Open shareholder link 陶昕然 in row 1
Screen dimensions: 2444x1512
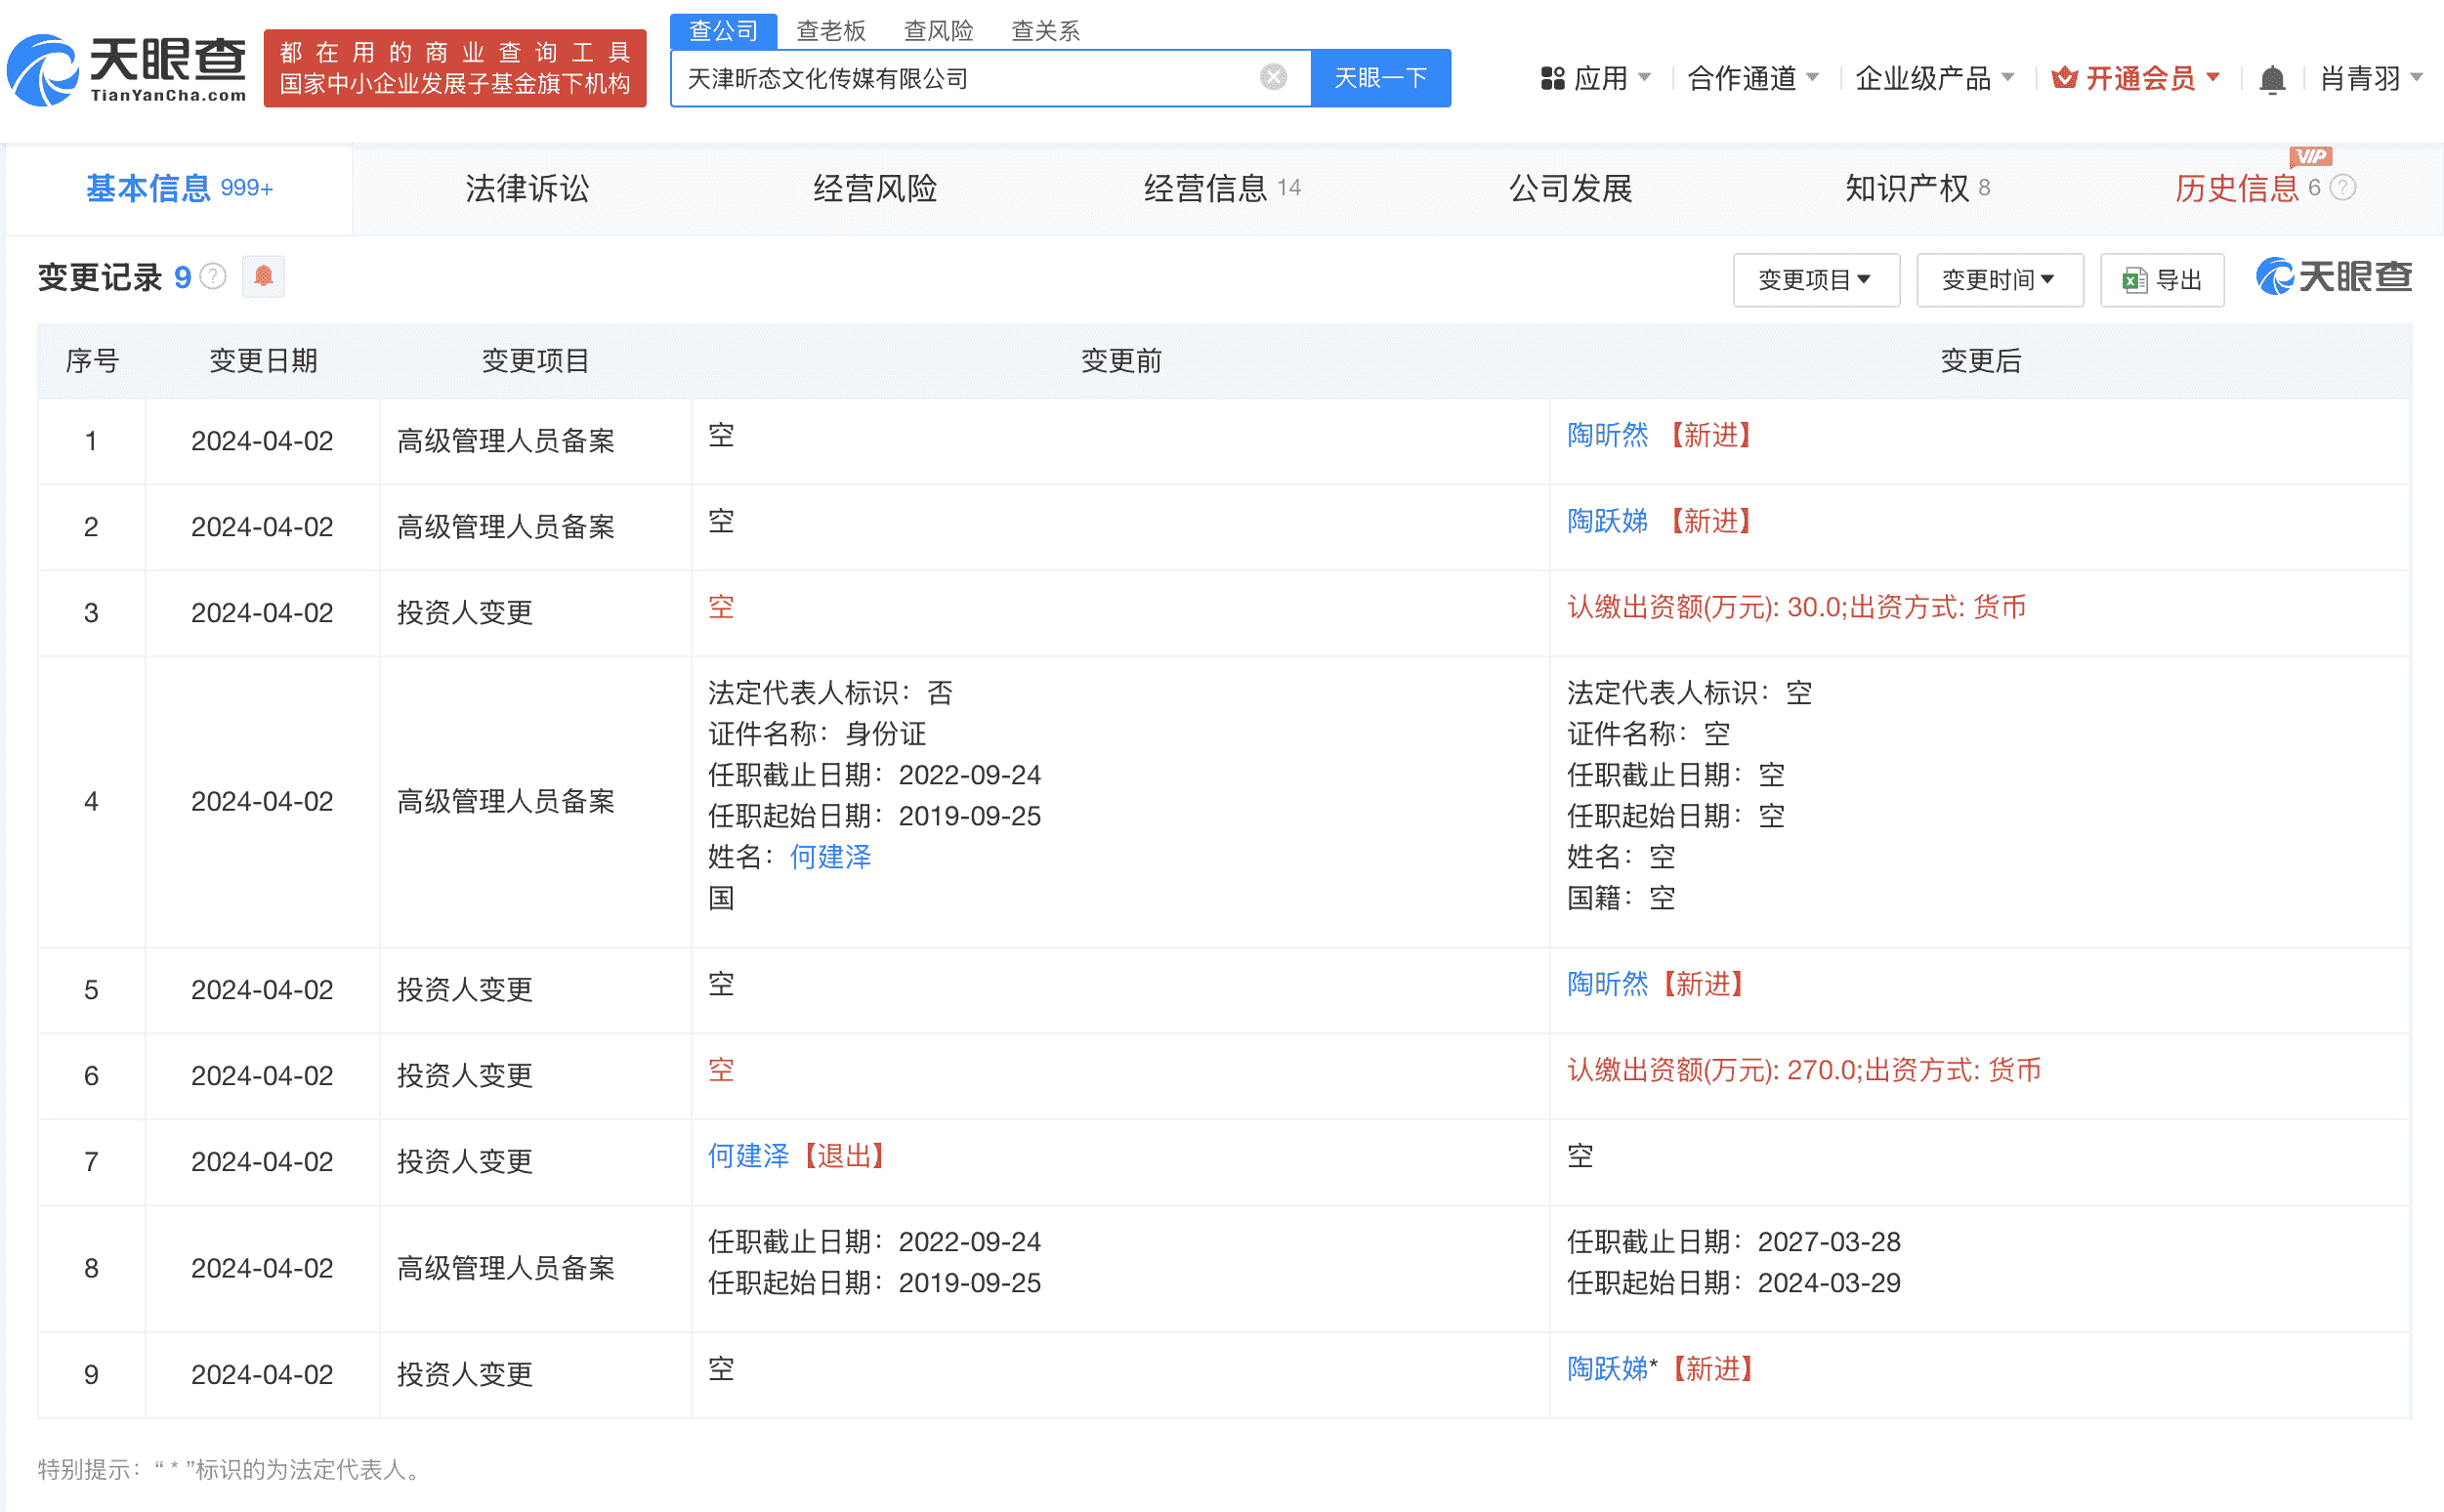click(x=1606, y=436)
